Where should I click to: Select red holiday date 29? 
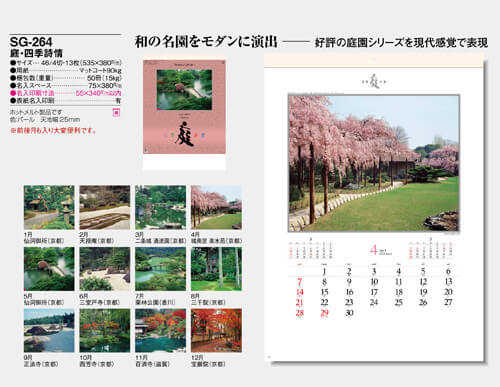click(x=324, y=313)
